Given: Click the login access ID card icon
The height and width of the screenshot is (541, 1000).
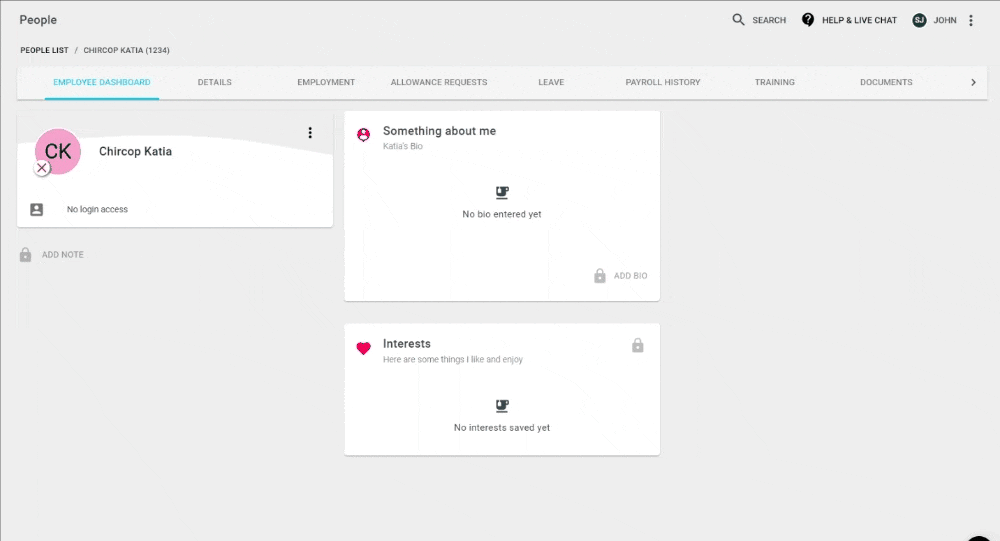Looking at the screenshot, I should pos(36,209).
